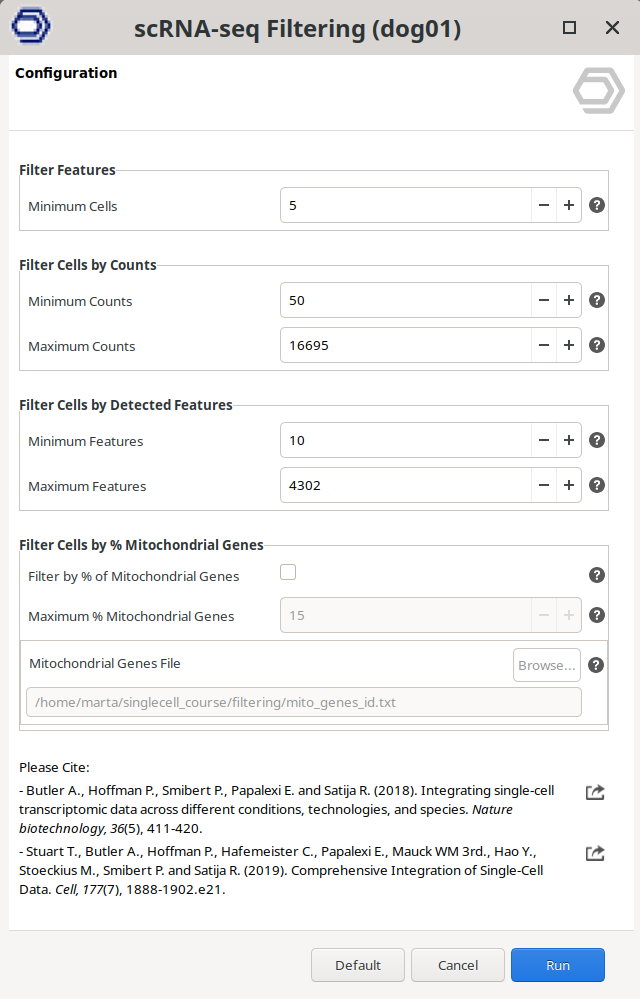Click into the Maximum Counts input field
This screenshot has width=640, height=999.
(405, 345)
